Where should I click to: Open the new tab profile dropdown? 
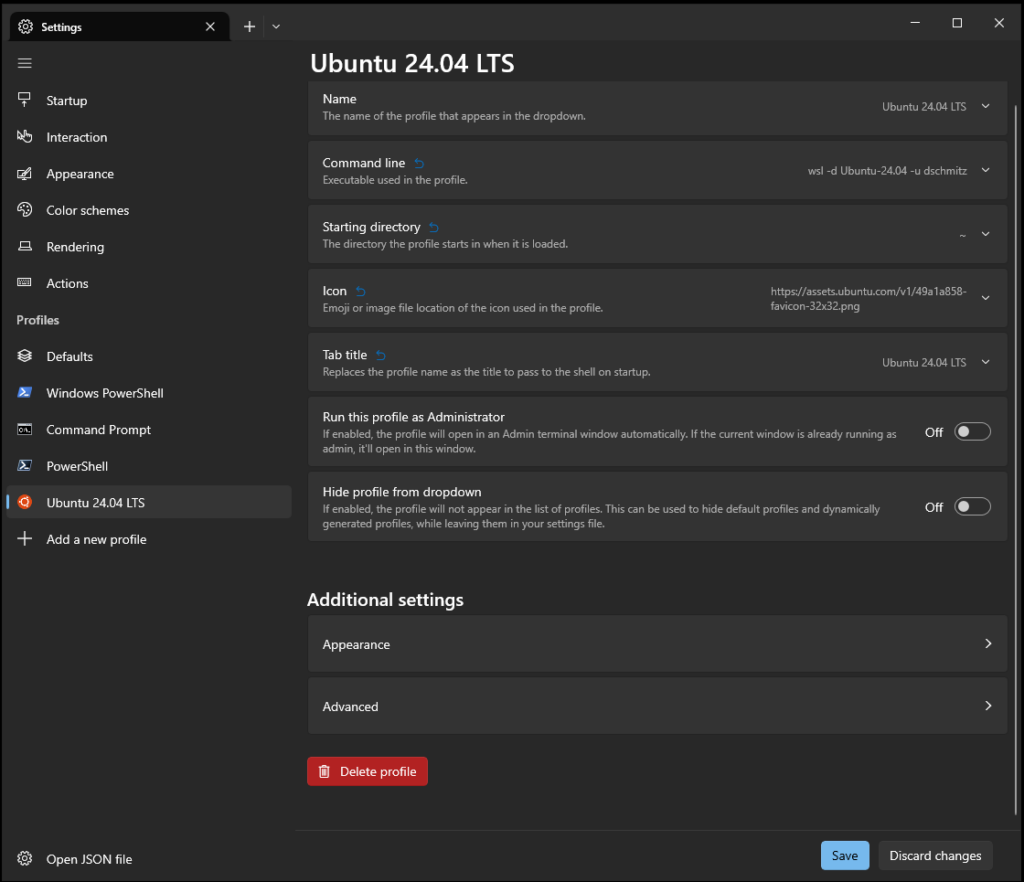pos(276,27)
